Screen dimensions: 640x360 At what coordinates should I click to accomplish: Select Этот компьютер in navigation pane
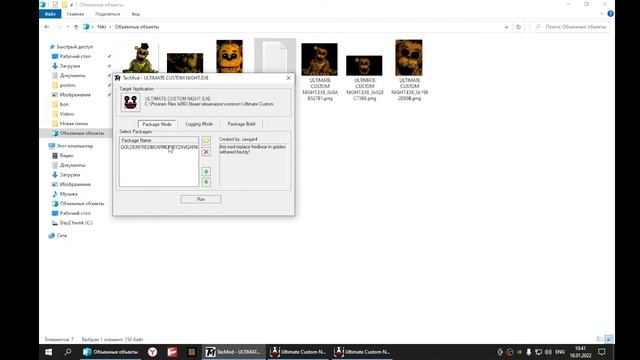[x=75, y=146]
